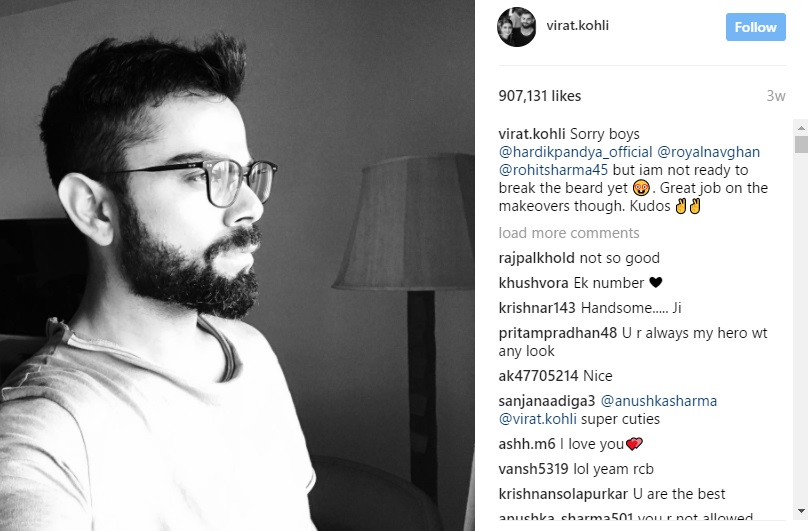Click the comments scrollbar thumb
Viewport: 808px width, 531px height.
[801, 144]
